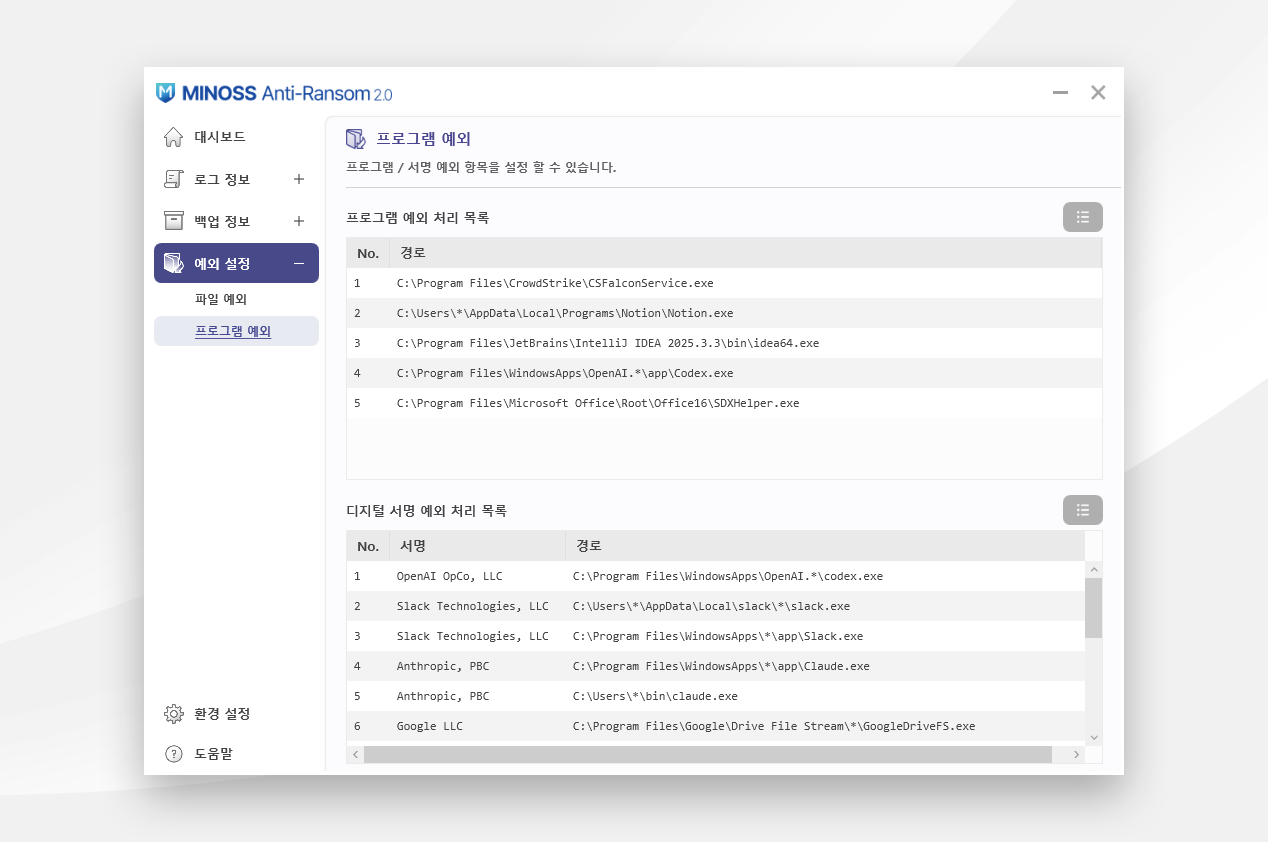Open the 백업 정보 menu item

(236, 221)
